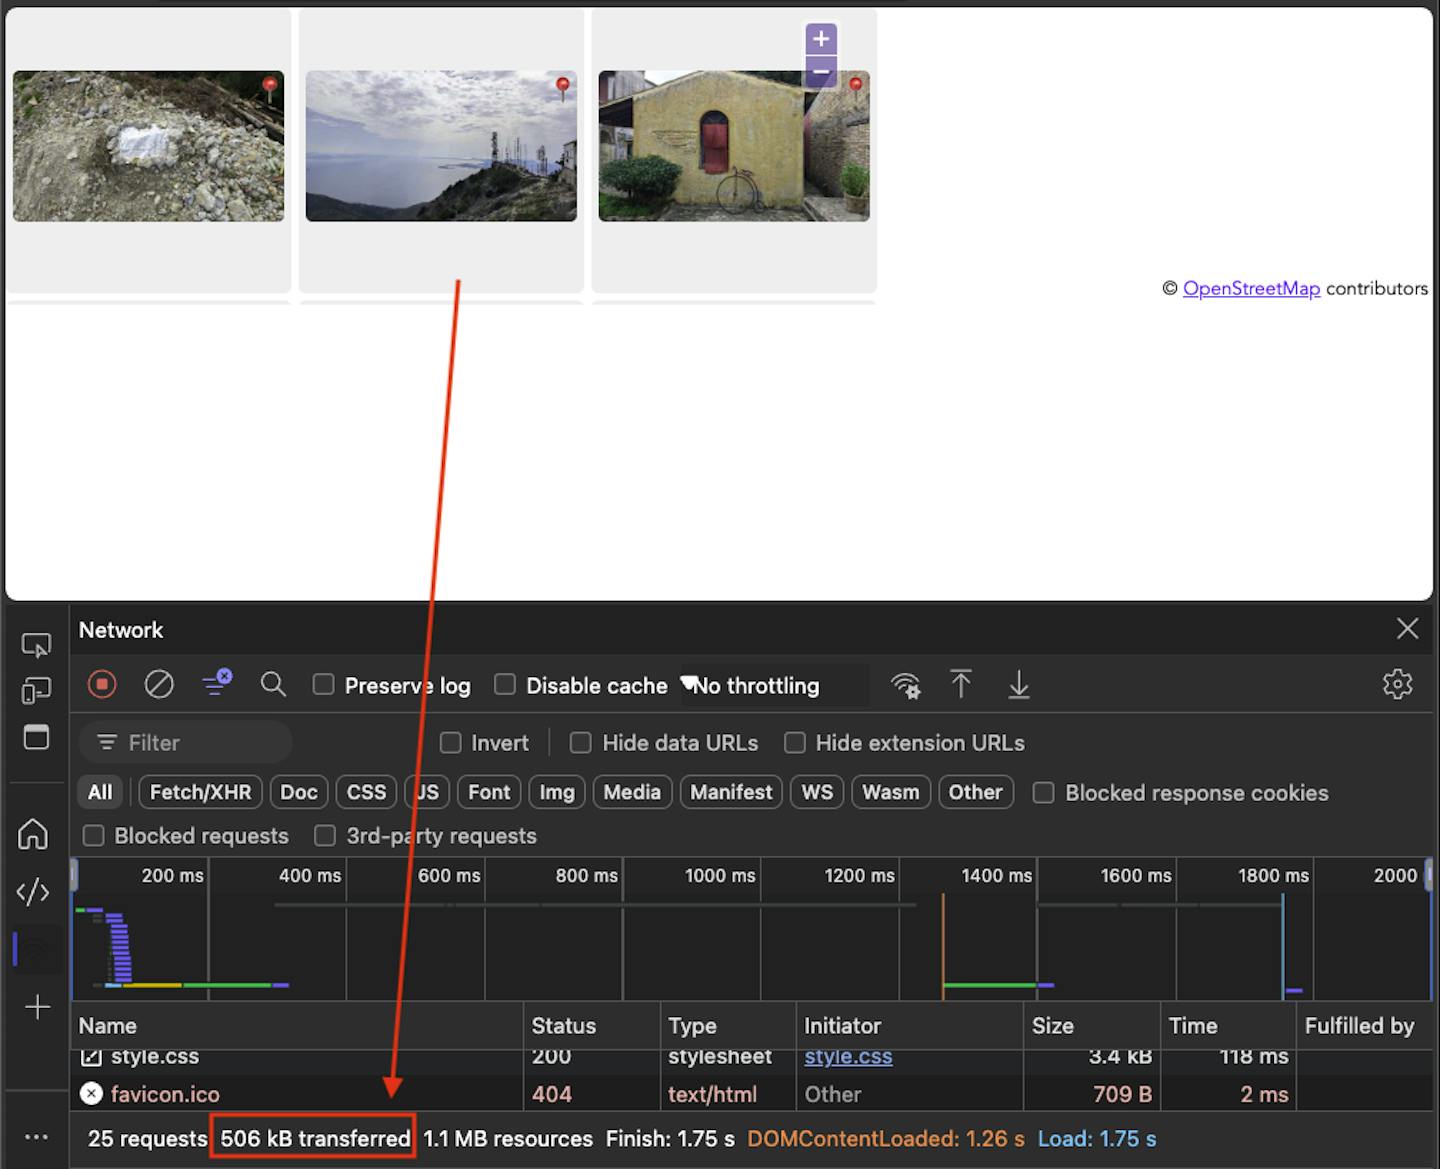Open the network search magnifier
1440x1169 pixels.
[273, 685]
